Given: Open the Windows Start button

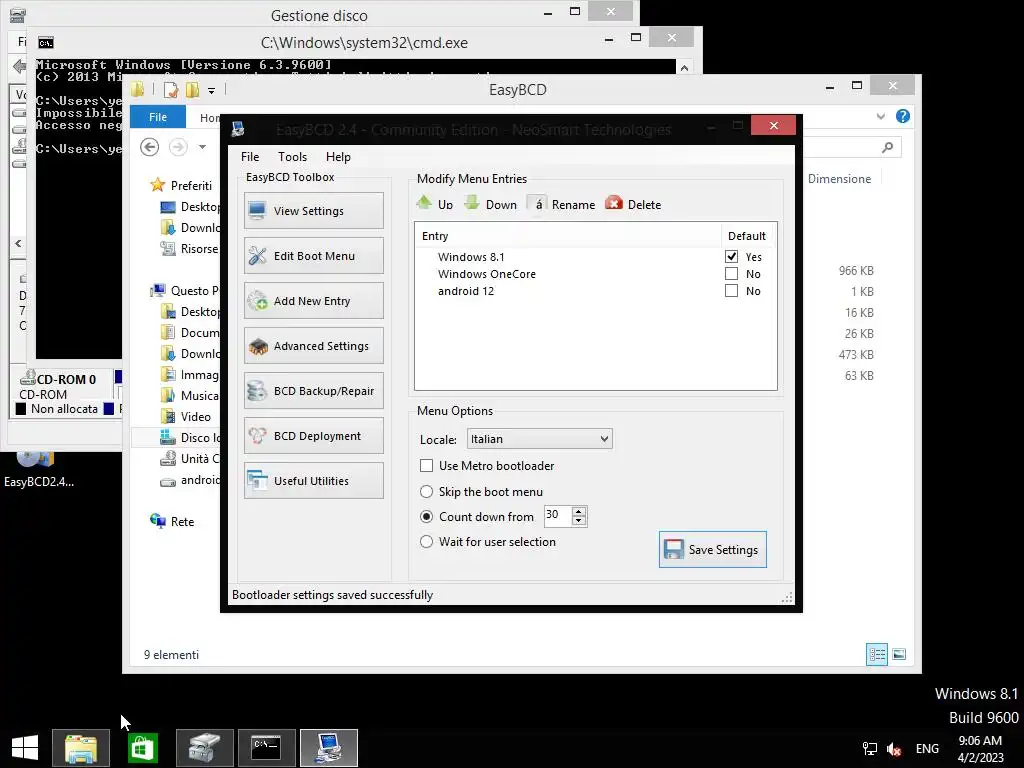Looking at the screenshot, I should coord(25,748).
